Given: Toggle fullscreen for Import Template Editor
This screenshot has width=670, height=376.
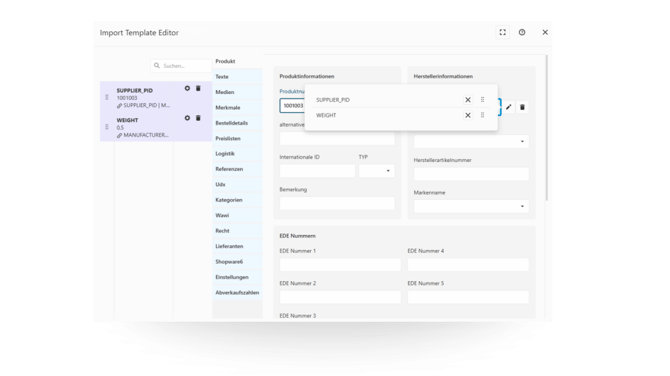Looking at the screenshot, I should coord(502,32).
